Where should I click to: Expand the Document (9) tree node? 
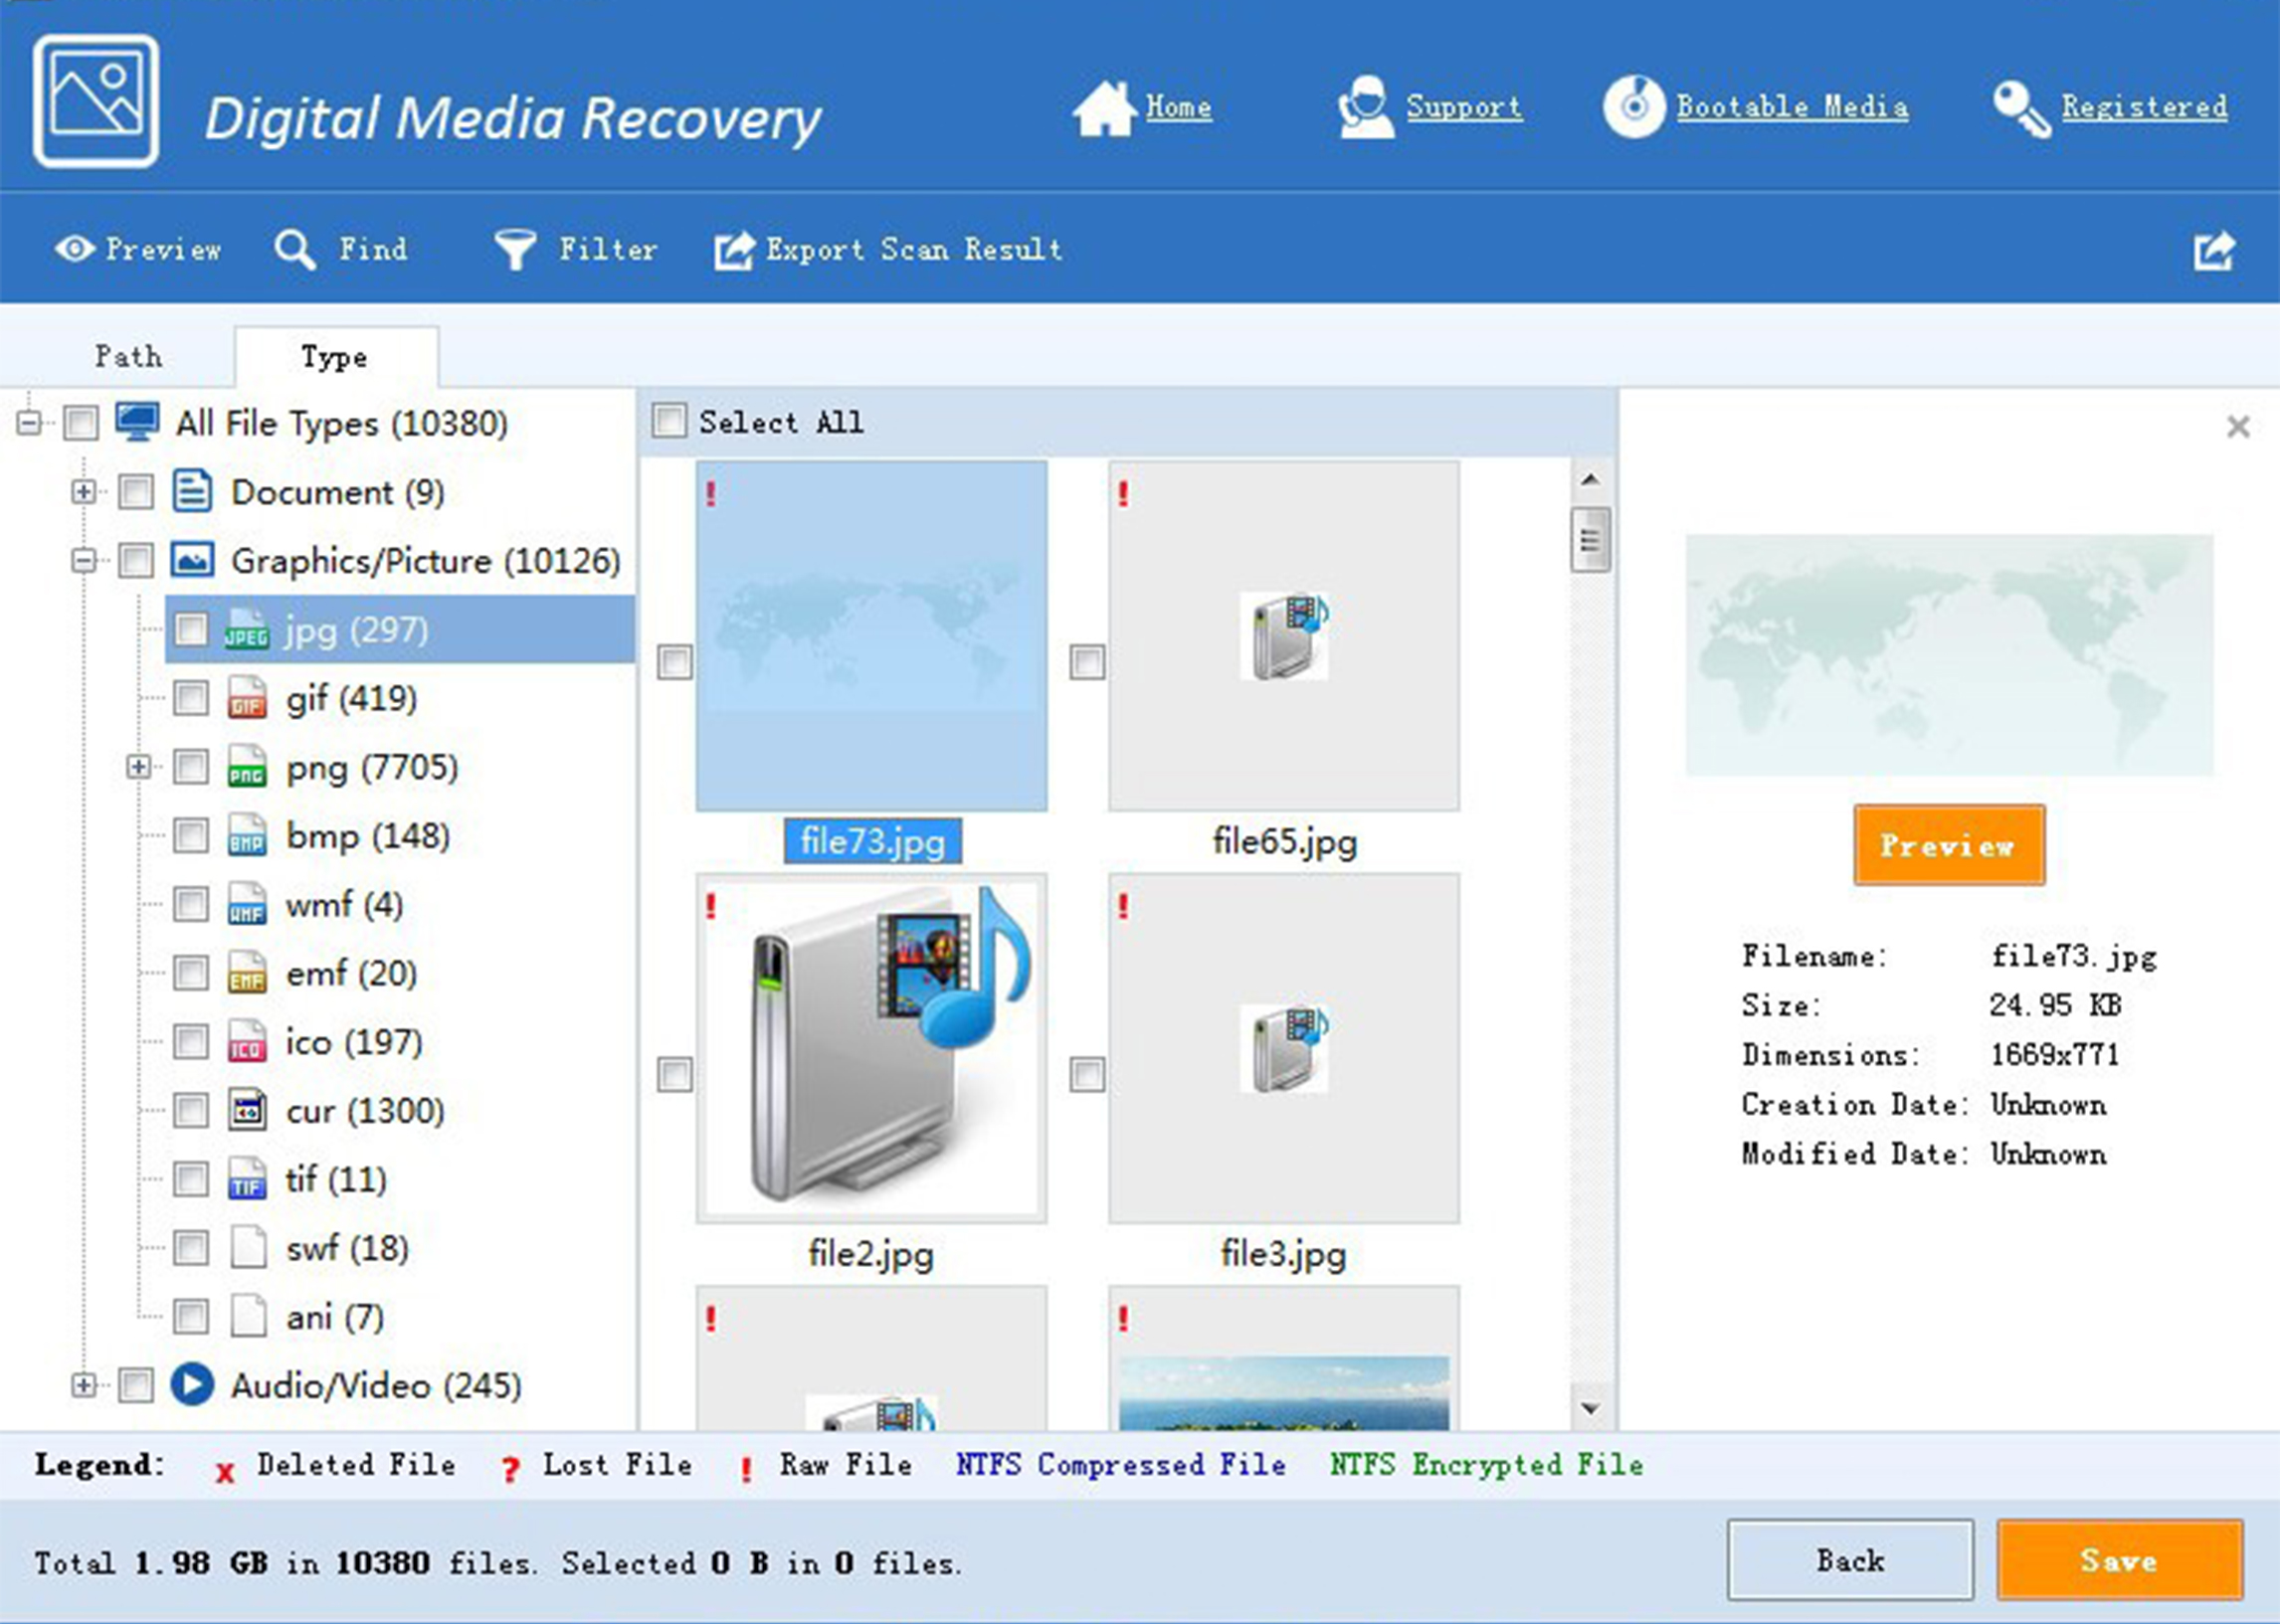point(84,492)
